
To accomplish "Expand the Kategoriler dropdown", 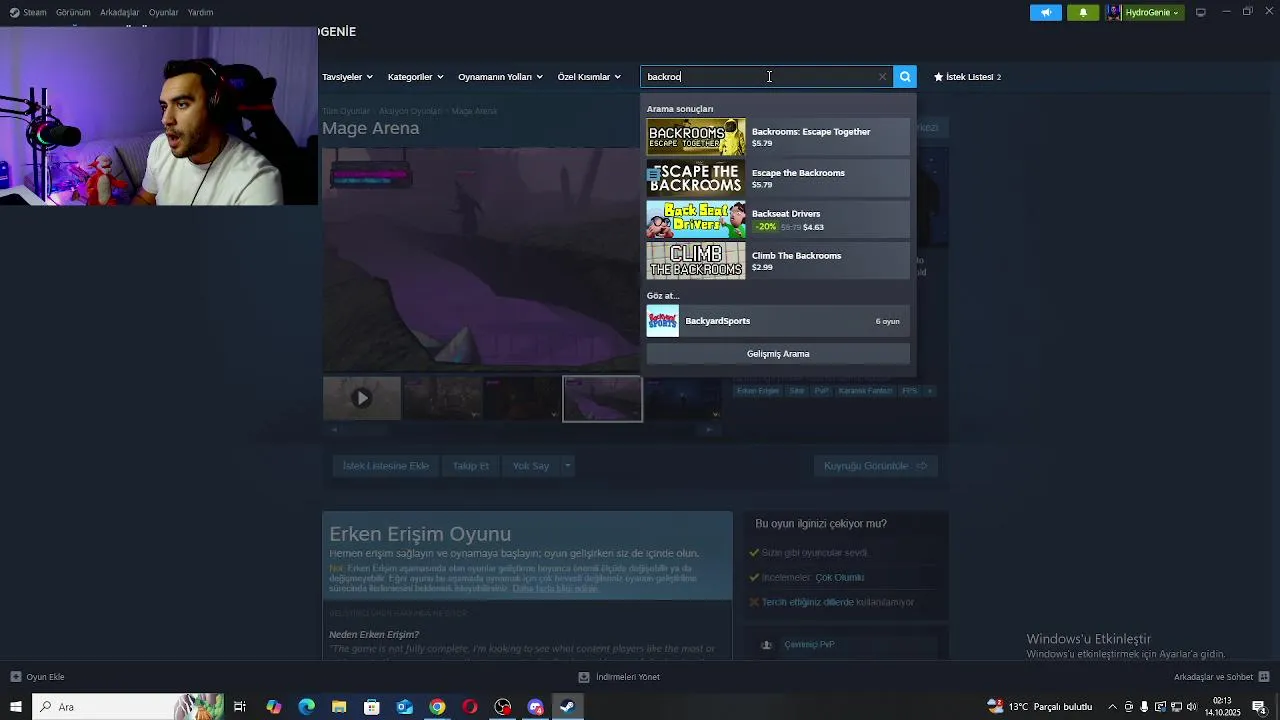I will coord(415,76).
